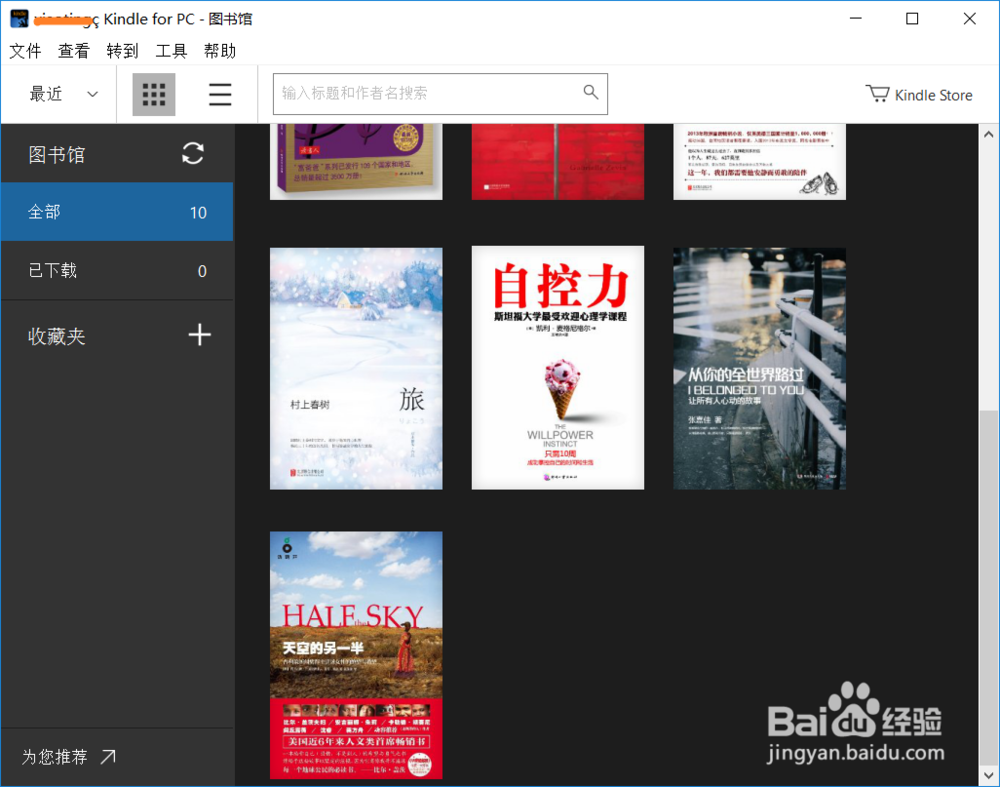This screenshot has height=787, width=1000.
Task: Click the 收藏夹 section label
Action: click(x=57, y=336)
